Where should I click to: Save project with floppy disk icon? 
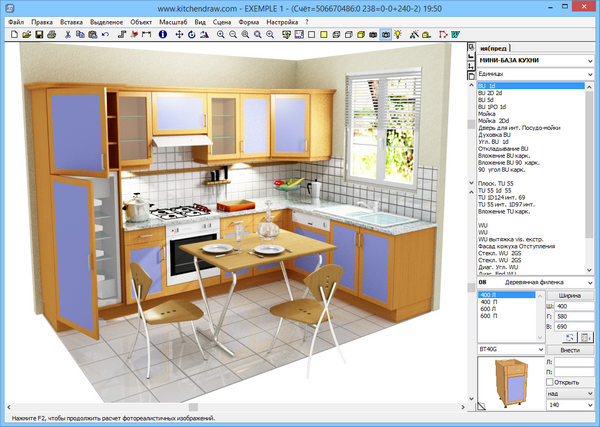[38, 34]
